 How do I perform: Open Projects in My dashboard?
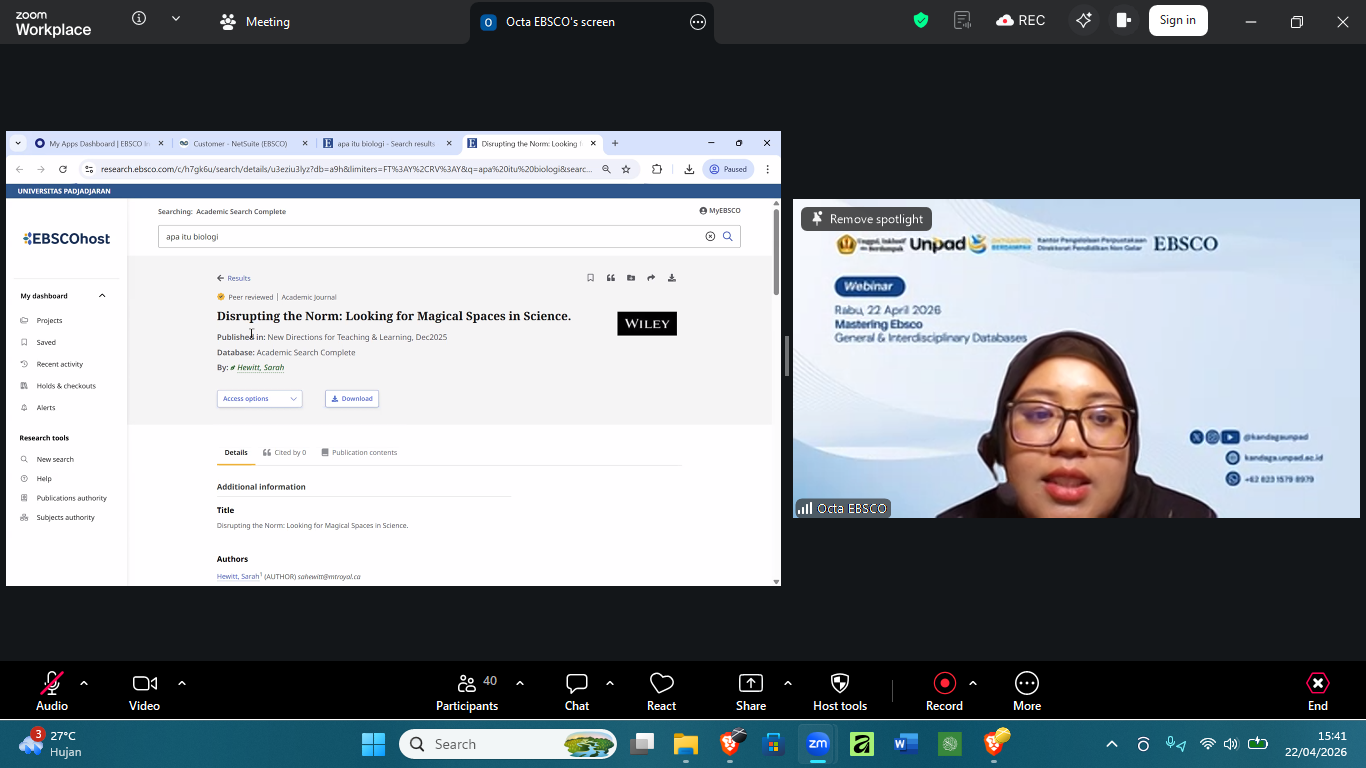coord(49,321)
